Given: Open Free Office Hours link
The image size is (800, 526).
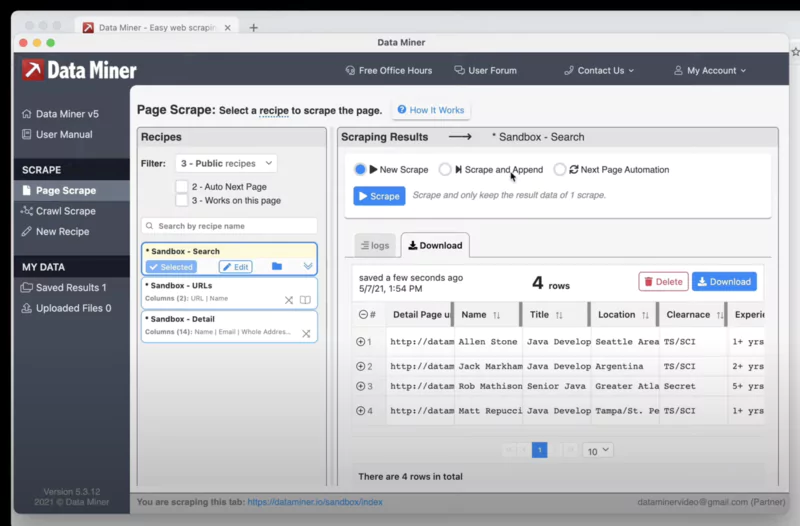Looking at the screenshot, I should pyautogui.click(x=389, y=70).
